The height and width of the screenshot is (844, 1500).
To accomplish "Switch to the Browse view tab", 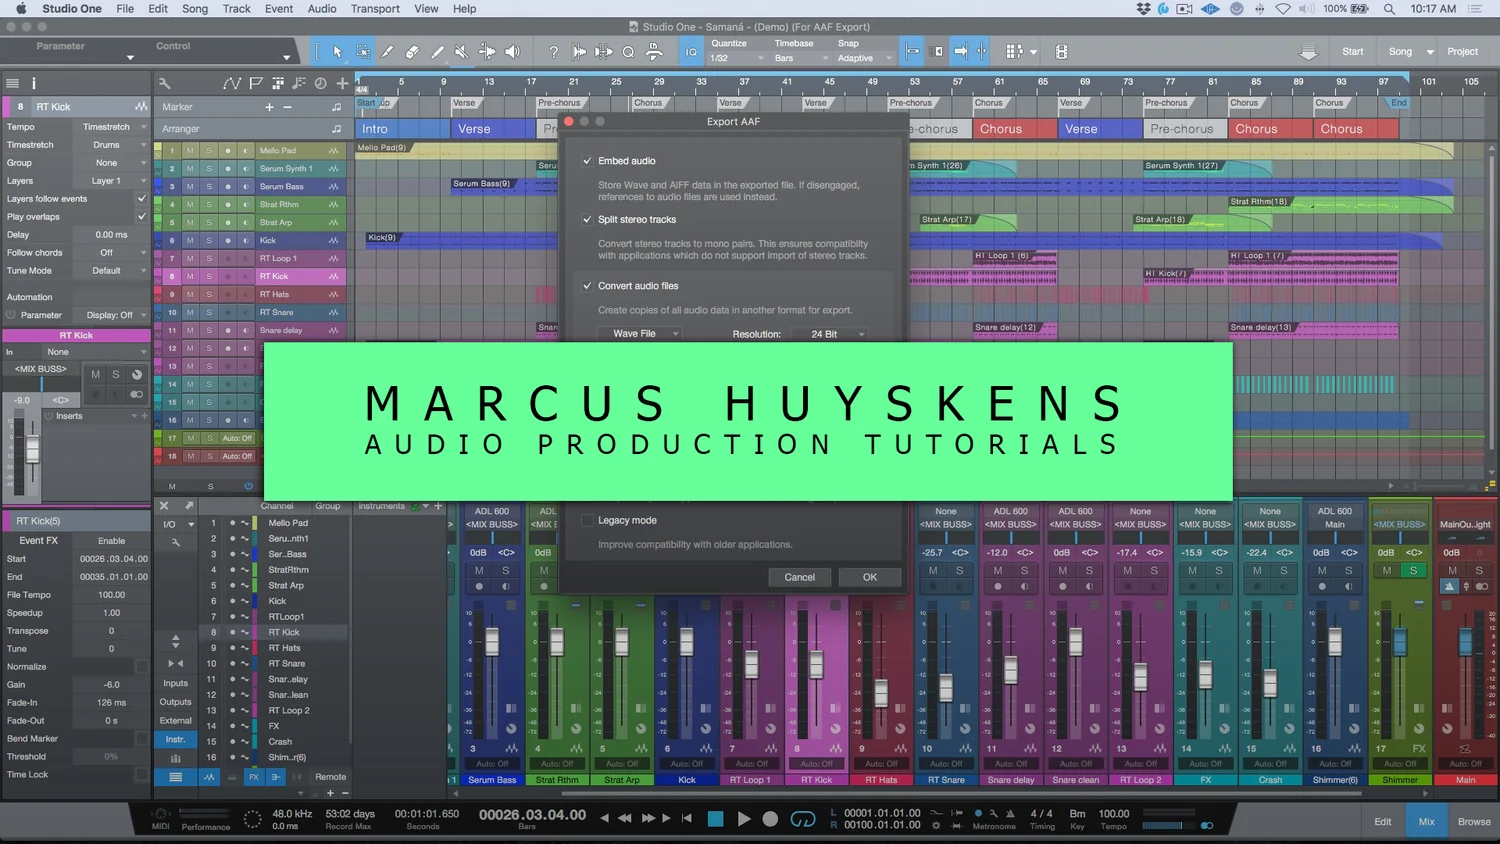I will [1474, 822].
